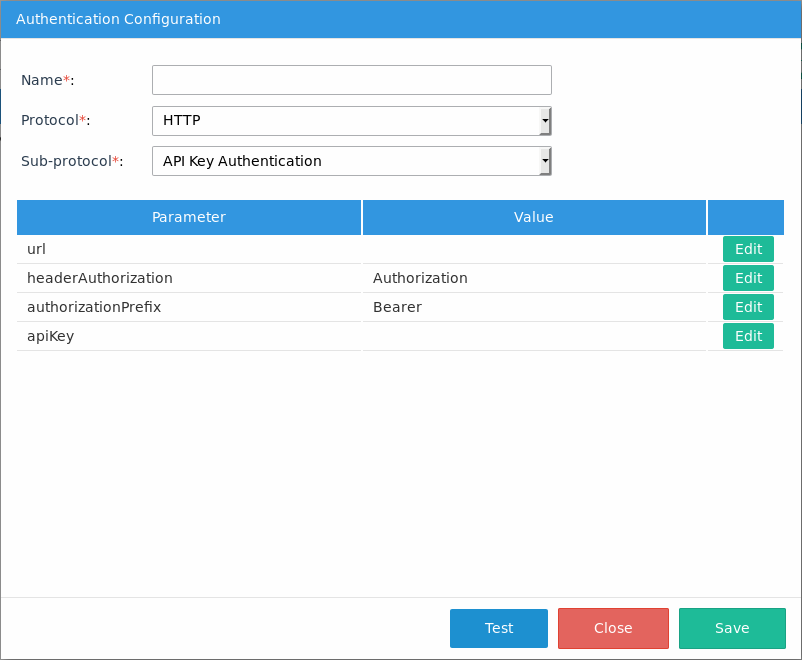This screenshot has height=660, width=802.
Task: Edit the url parameter
Action: click(748, 249)
